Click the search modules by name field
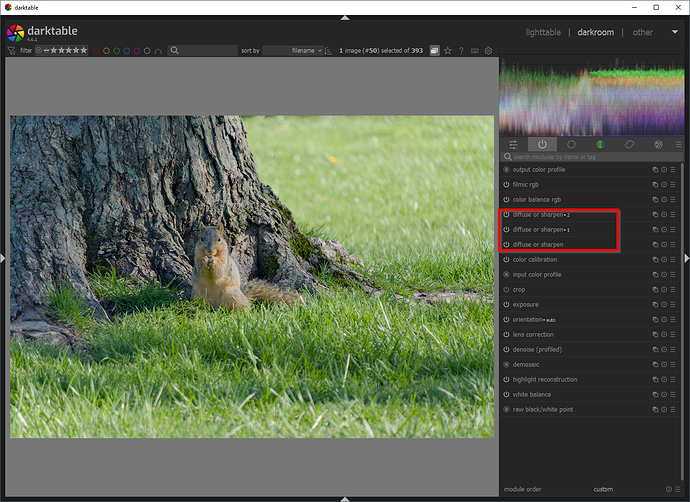This screenshot has height=502, width=690. [591, 157]
